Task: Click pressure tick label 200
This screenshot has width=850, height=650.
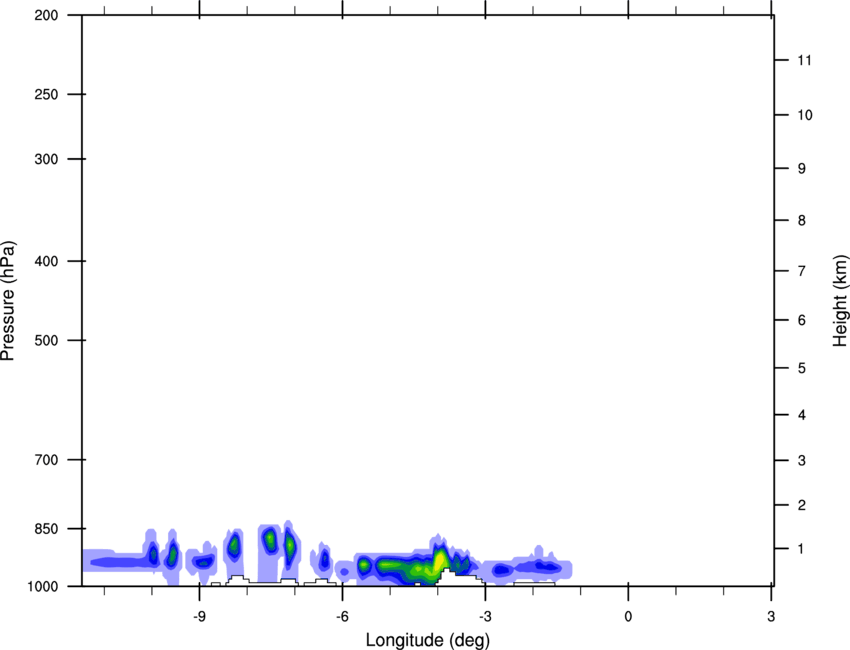Action: [x=46, y=15]
